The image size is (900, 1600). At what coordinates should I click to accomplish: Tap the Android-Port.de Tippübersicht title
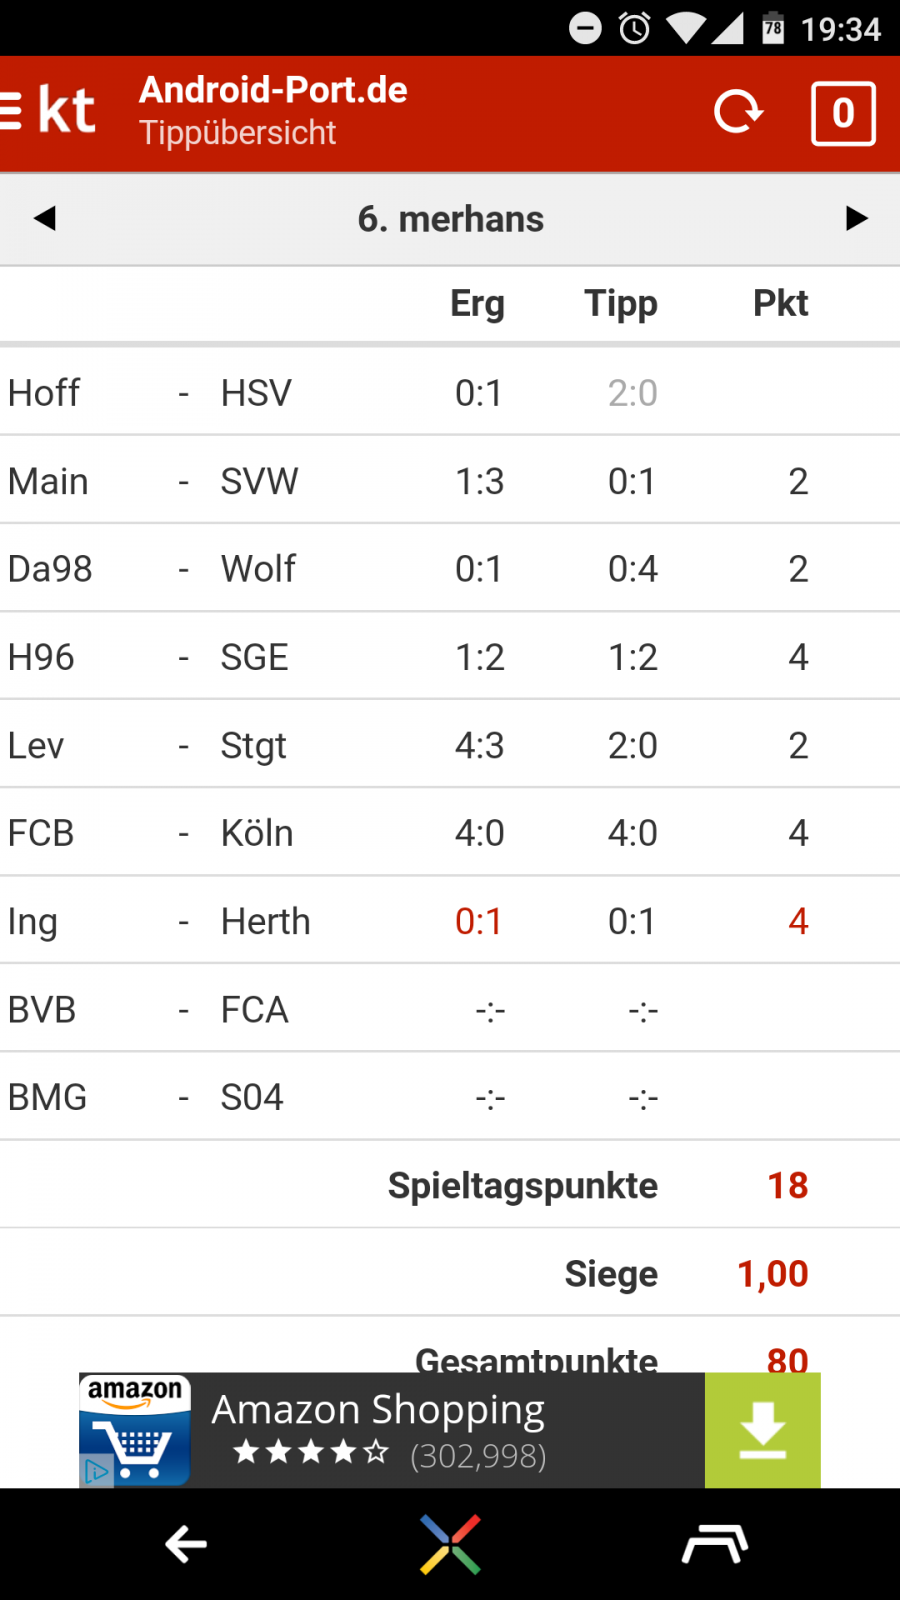point(273,111)
